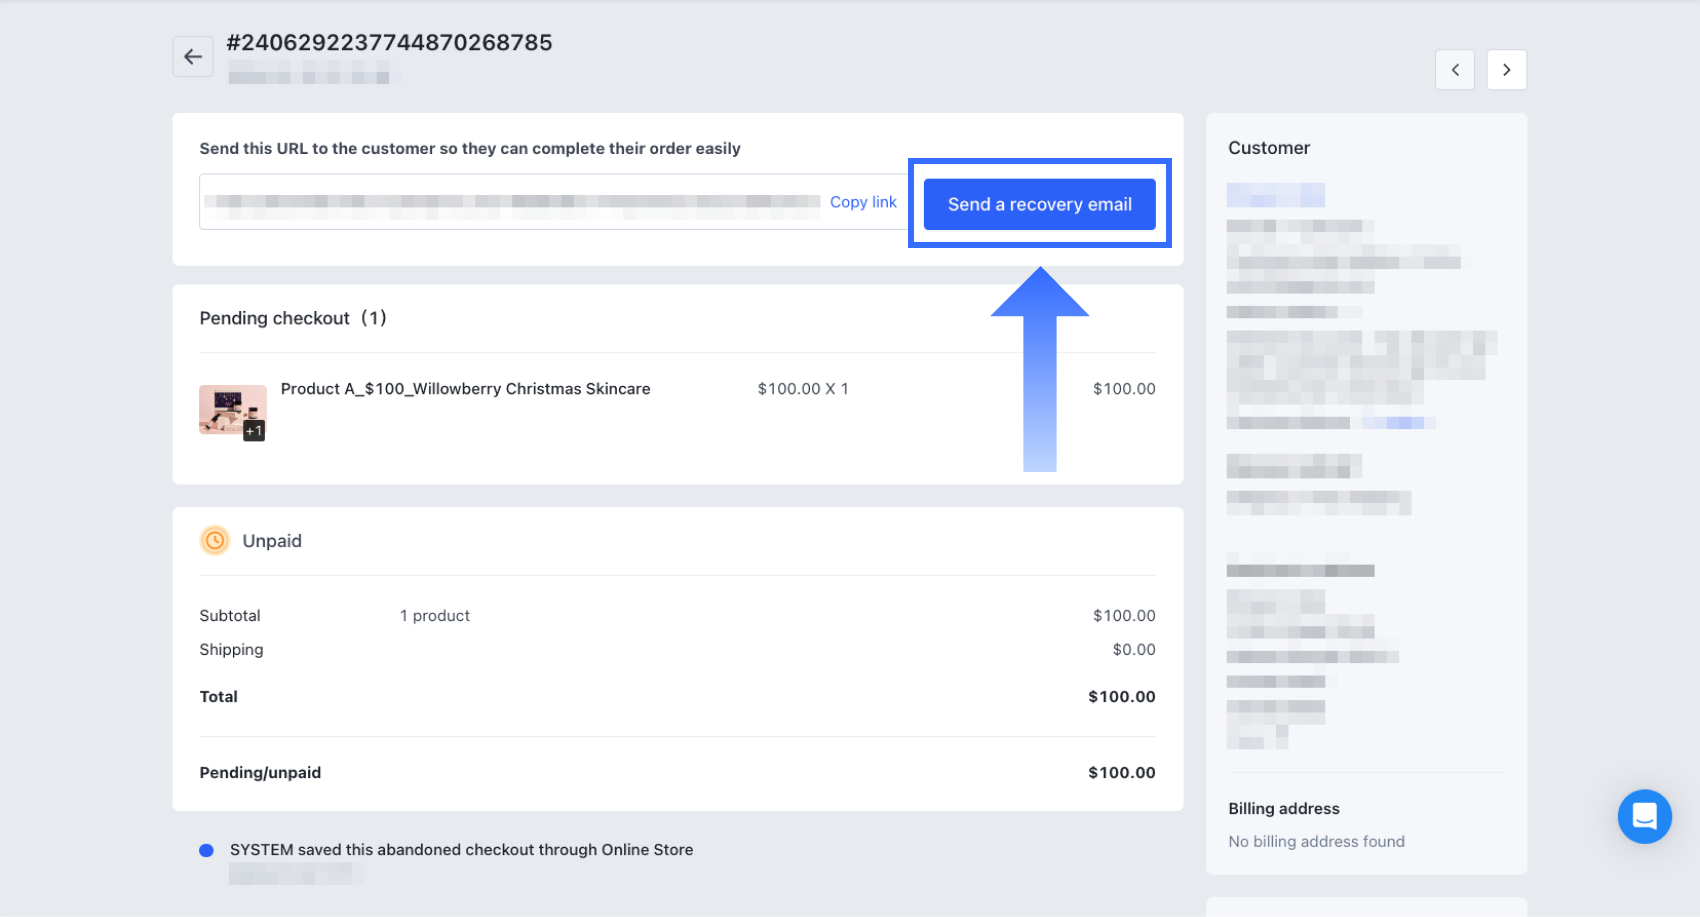
Task: Click the "No billing address found" text
Action: click(1316, 842)
